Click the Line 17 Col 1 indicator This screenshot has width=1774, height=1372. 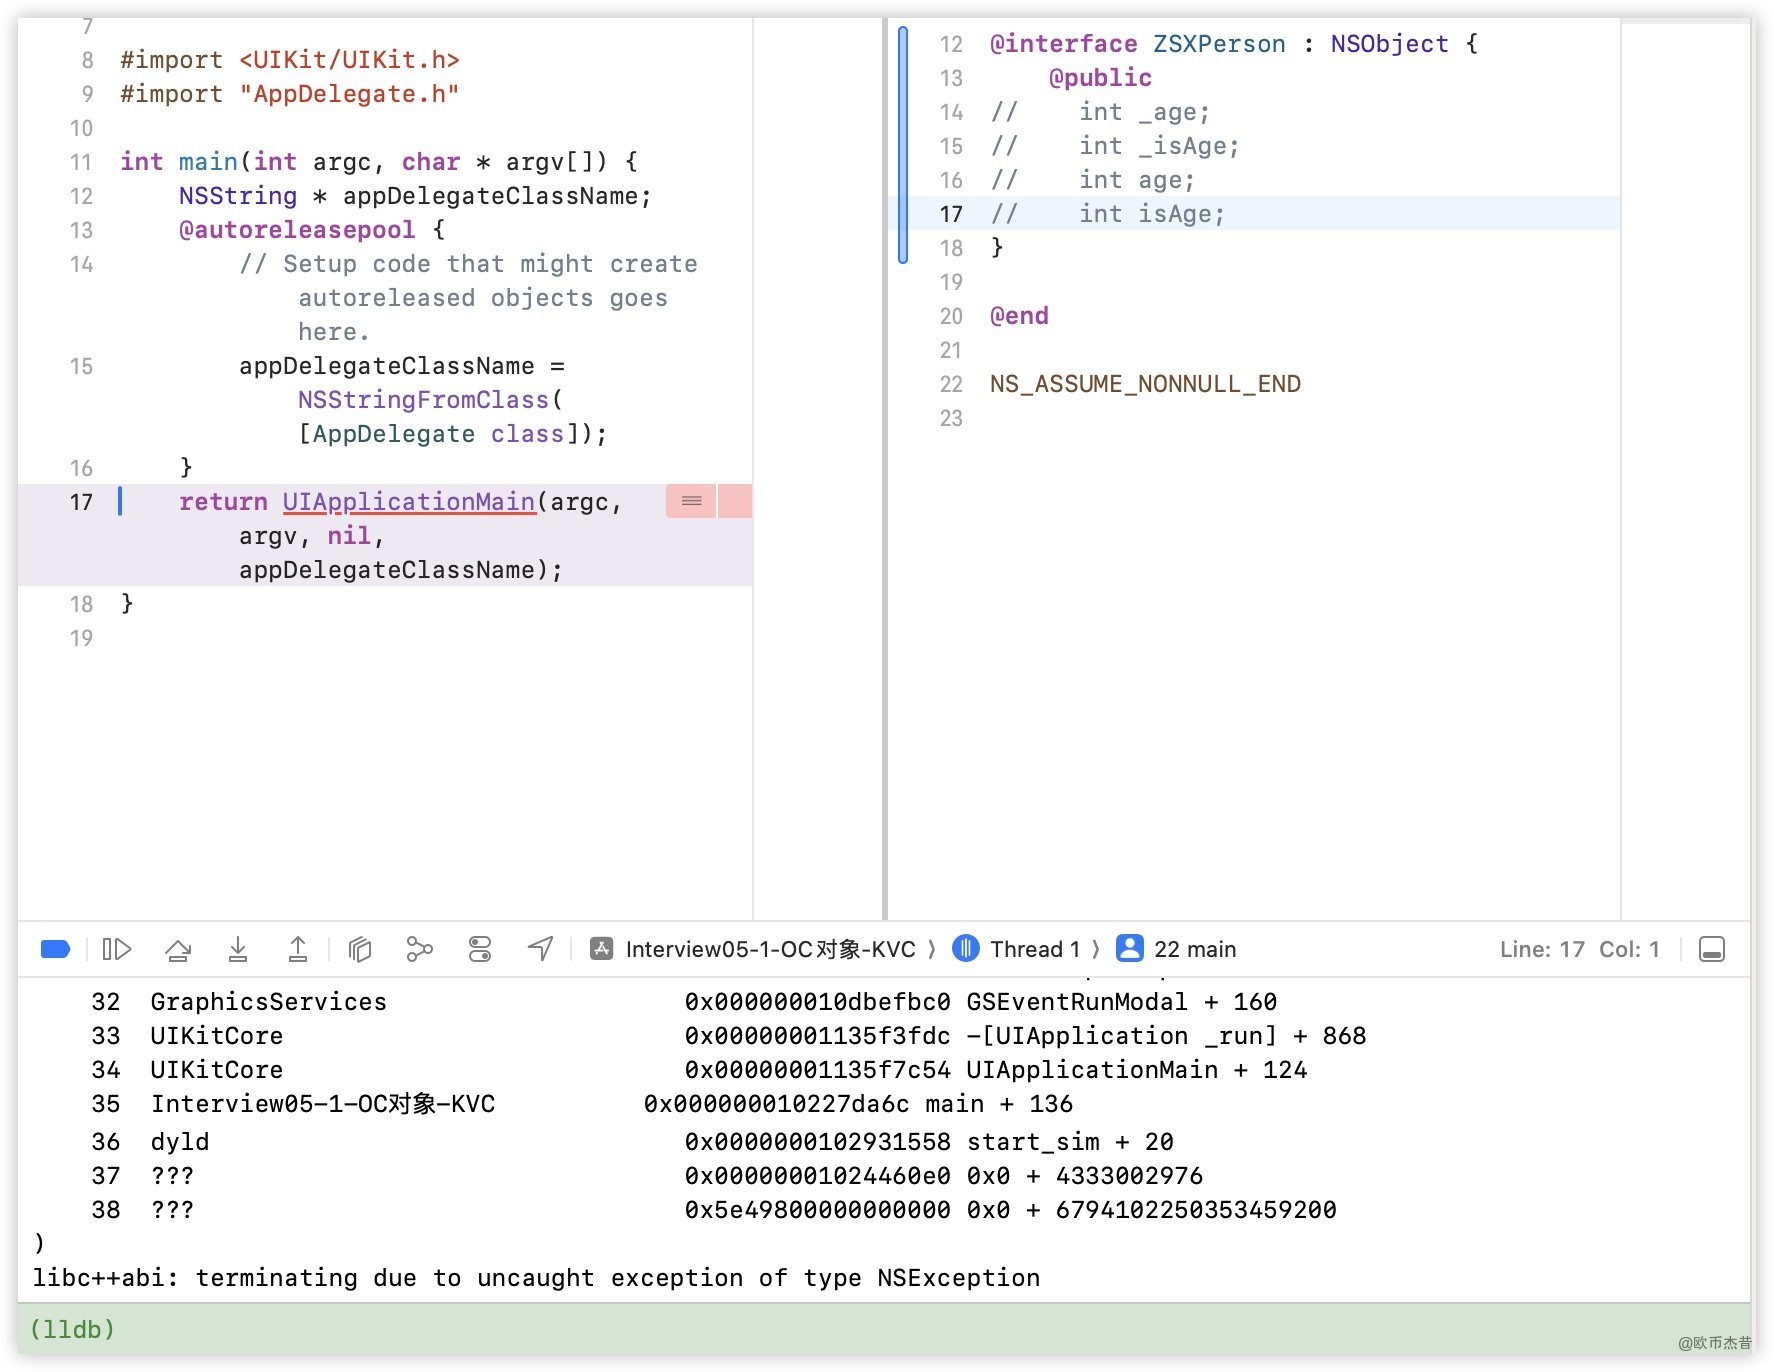[x=1578, y=949]
